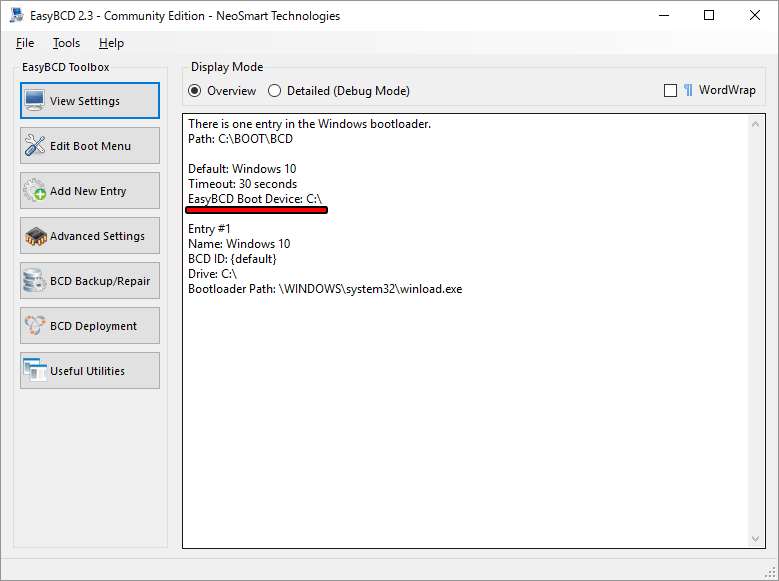Click the text 'Path: C:\BOOT\BCD'
779x581 pixels.
(x=240, y=139)
